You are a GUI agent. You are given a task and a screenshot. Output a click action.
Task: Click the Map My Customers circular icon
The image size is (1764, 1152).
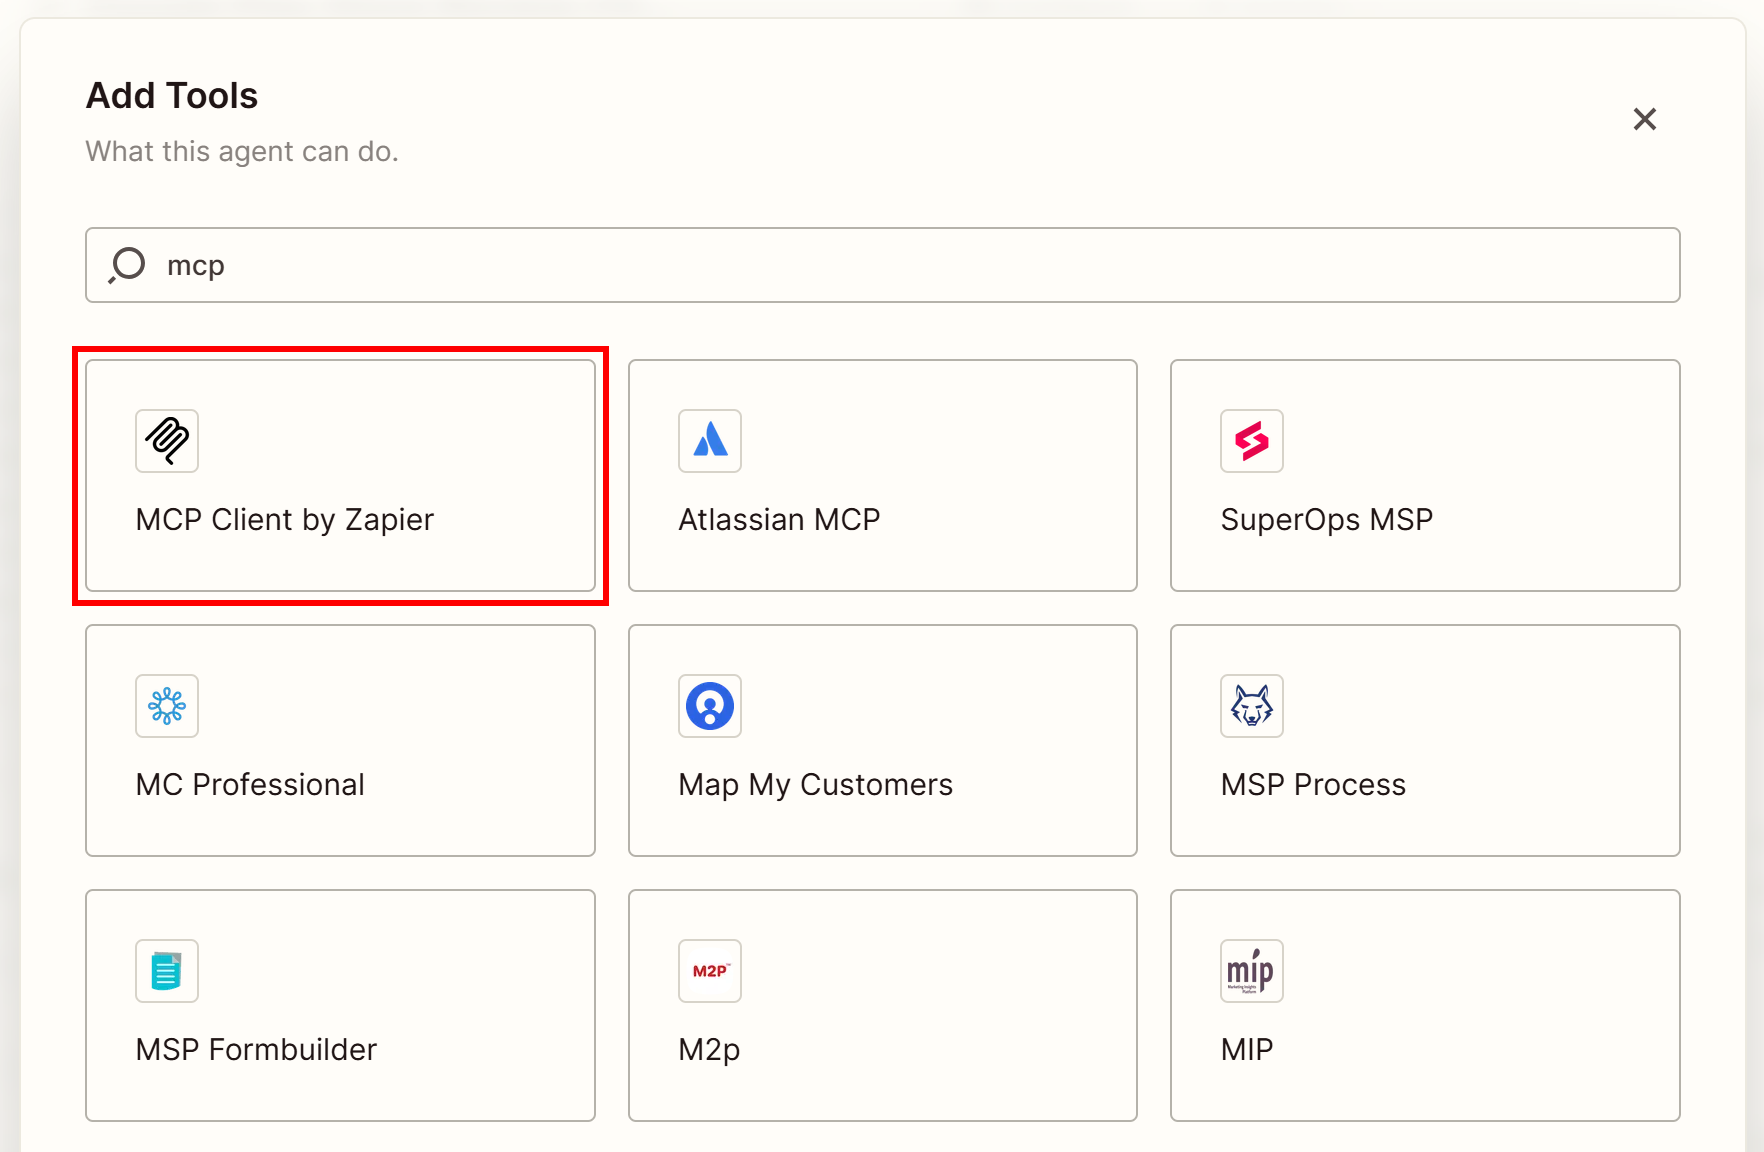point(710,706)
